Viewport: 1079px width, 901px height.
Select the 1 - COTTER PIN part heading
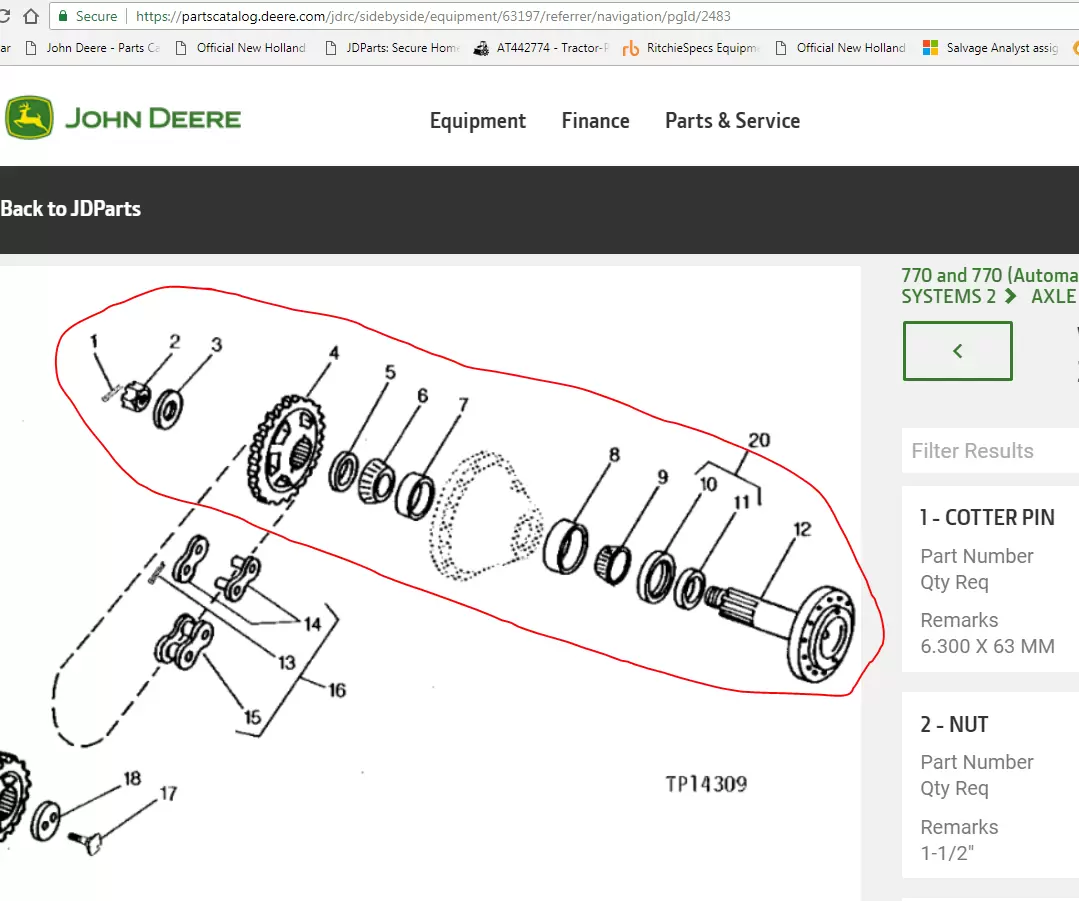(987, 518)
